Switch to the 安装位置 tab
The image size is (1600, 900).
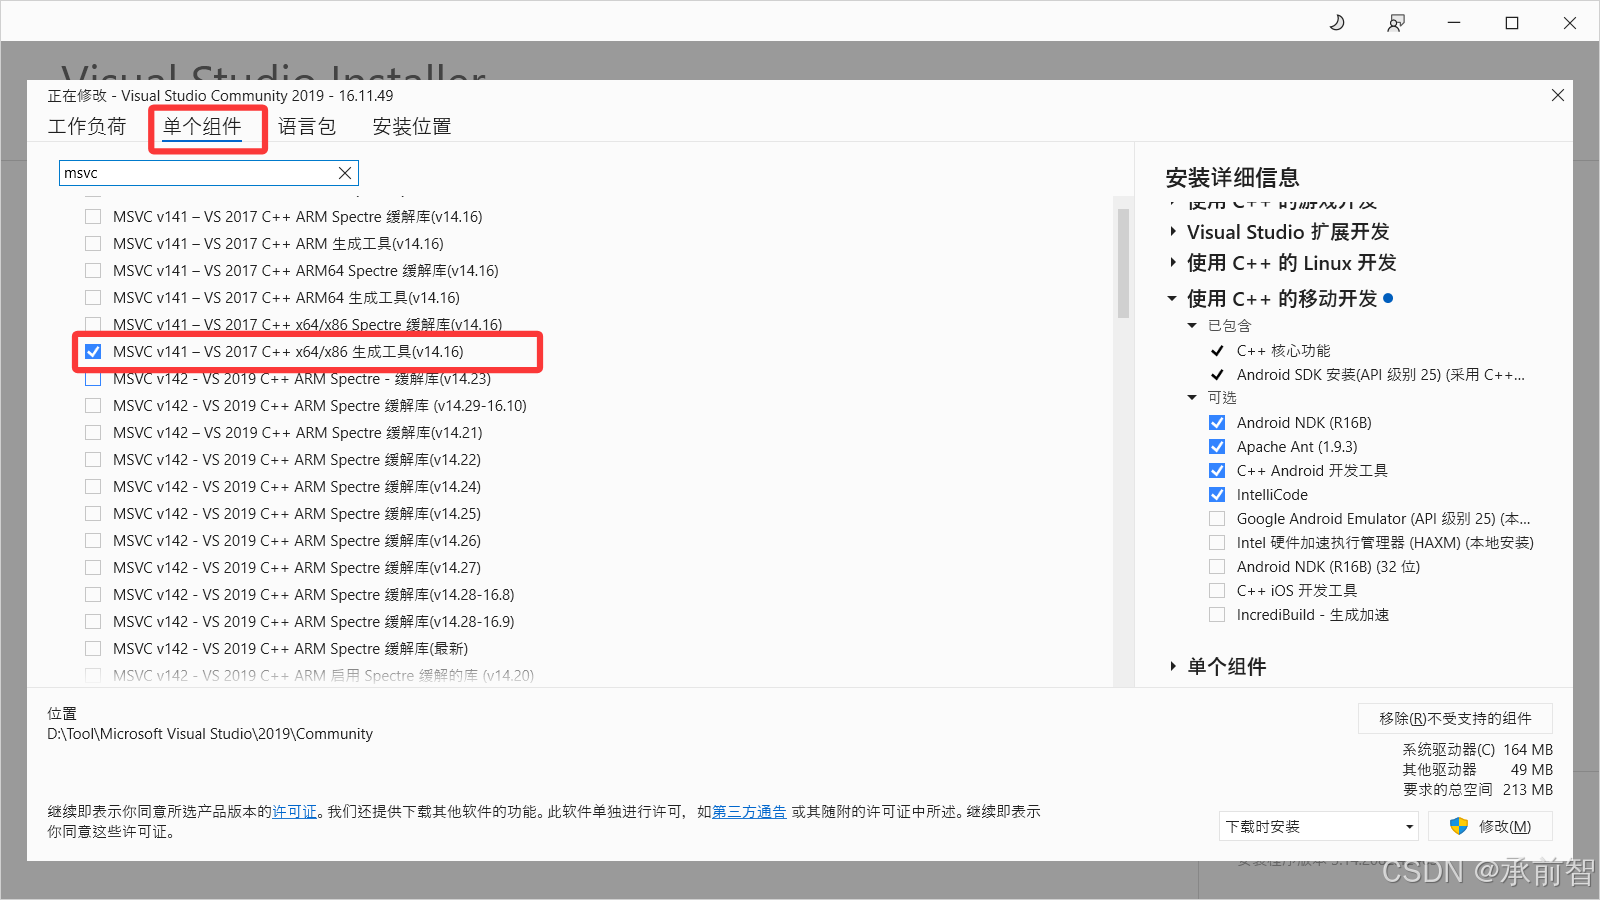[412, 126]
